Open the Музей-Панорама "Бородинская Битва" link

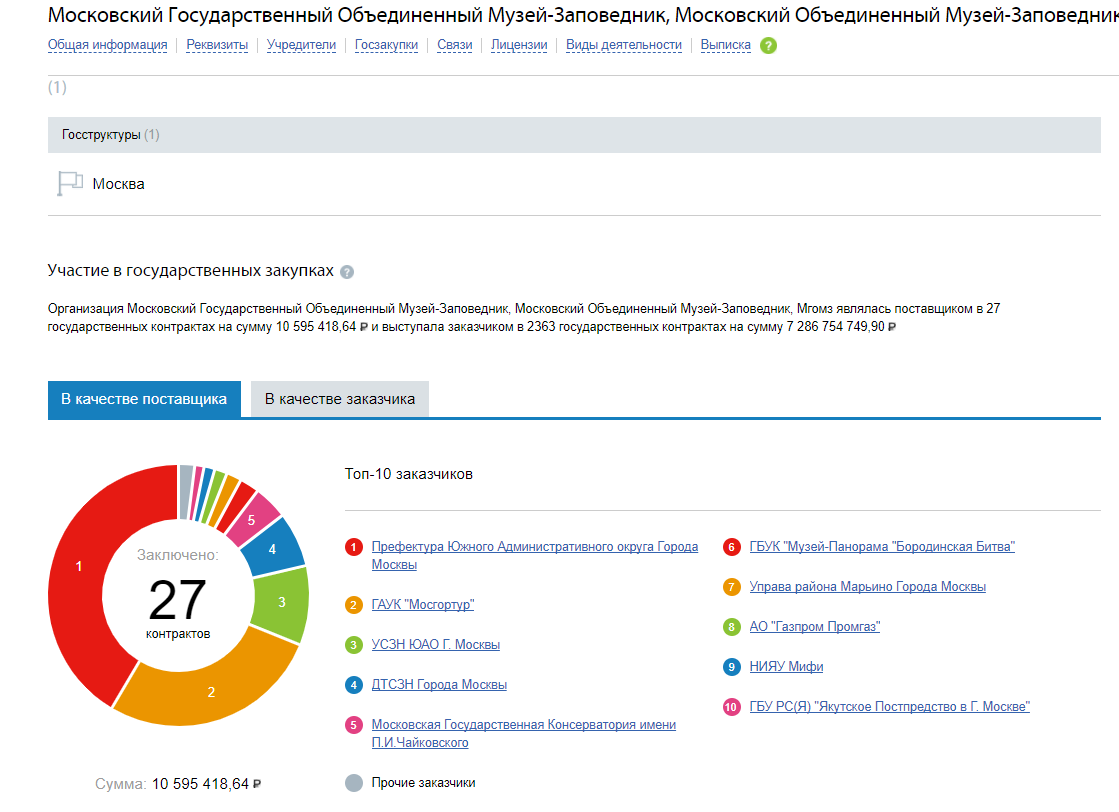pos(882,547)
